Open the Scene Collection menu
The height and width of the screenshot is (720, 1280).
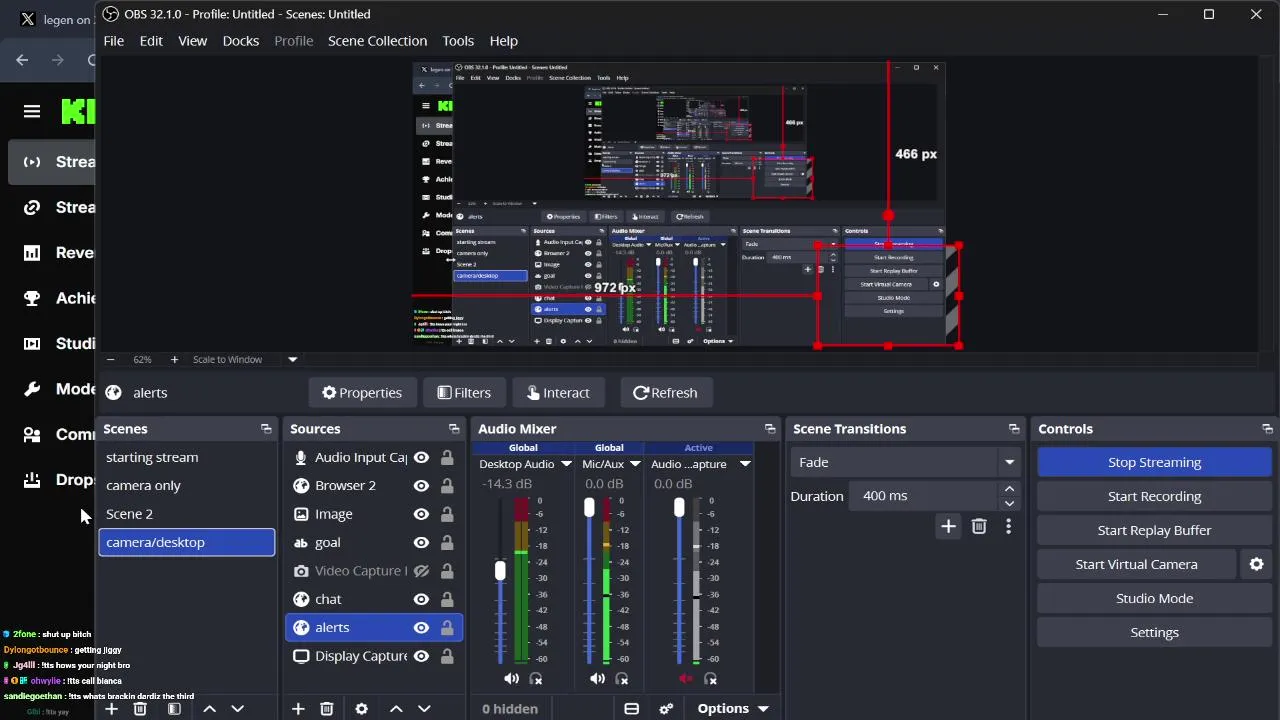[x=377, y=41]
